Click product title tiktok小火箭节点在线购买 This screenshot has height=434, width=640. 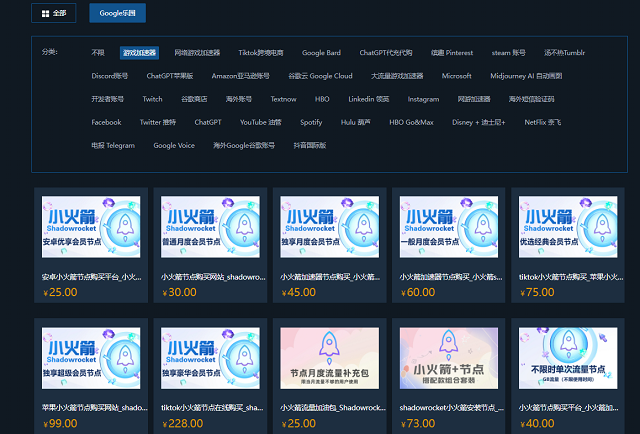click(x=212, y=408)
